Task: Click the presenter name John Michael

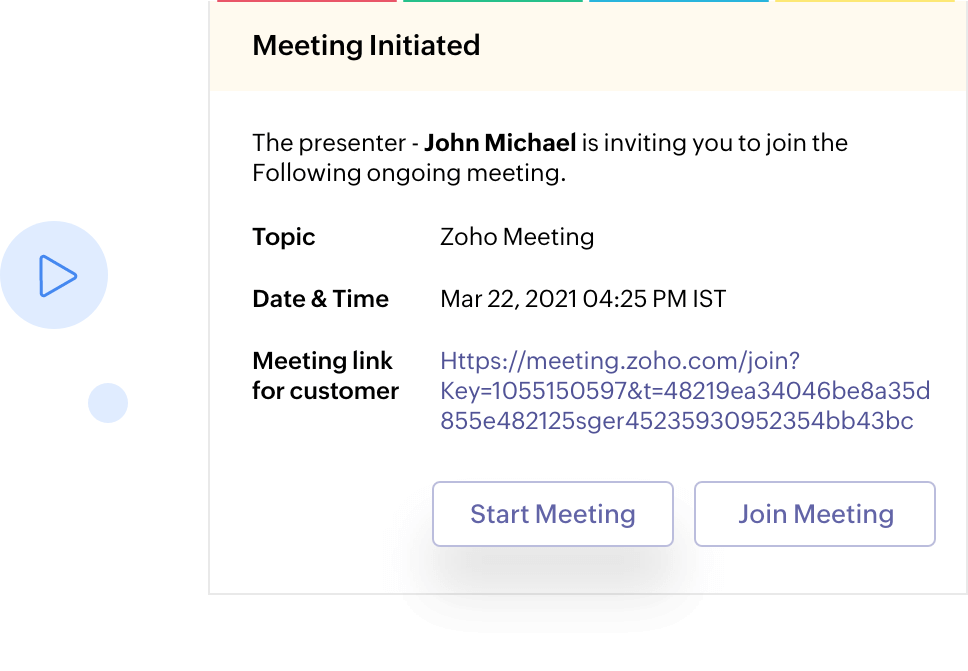Action: point(500,143)
